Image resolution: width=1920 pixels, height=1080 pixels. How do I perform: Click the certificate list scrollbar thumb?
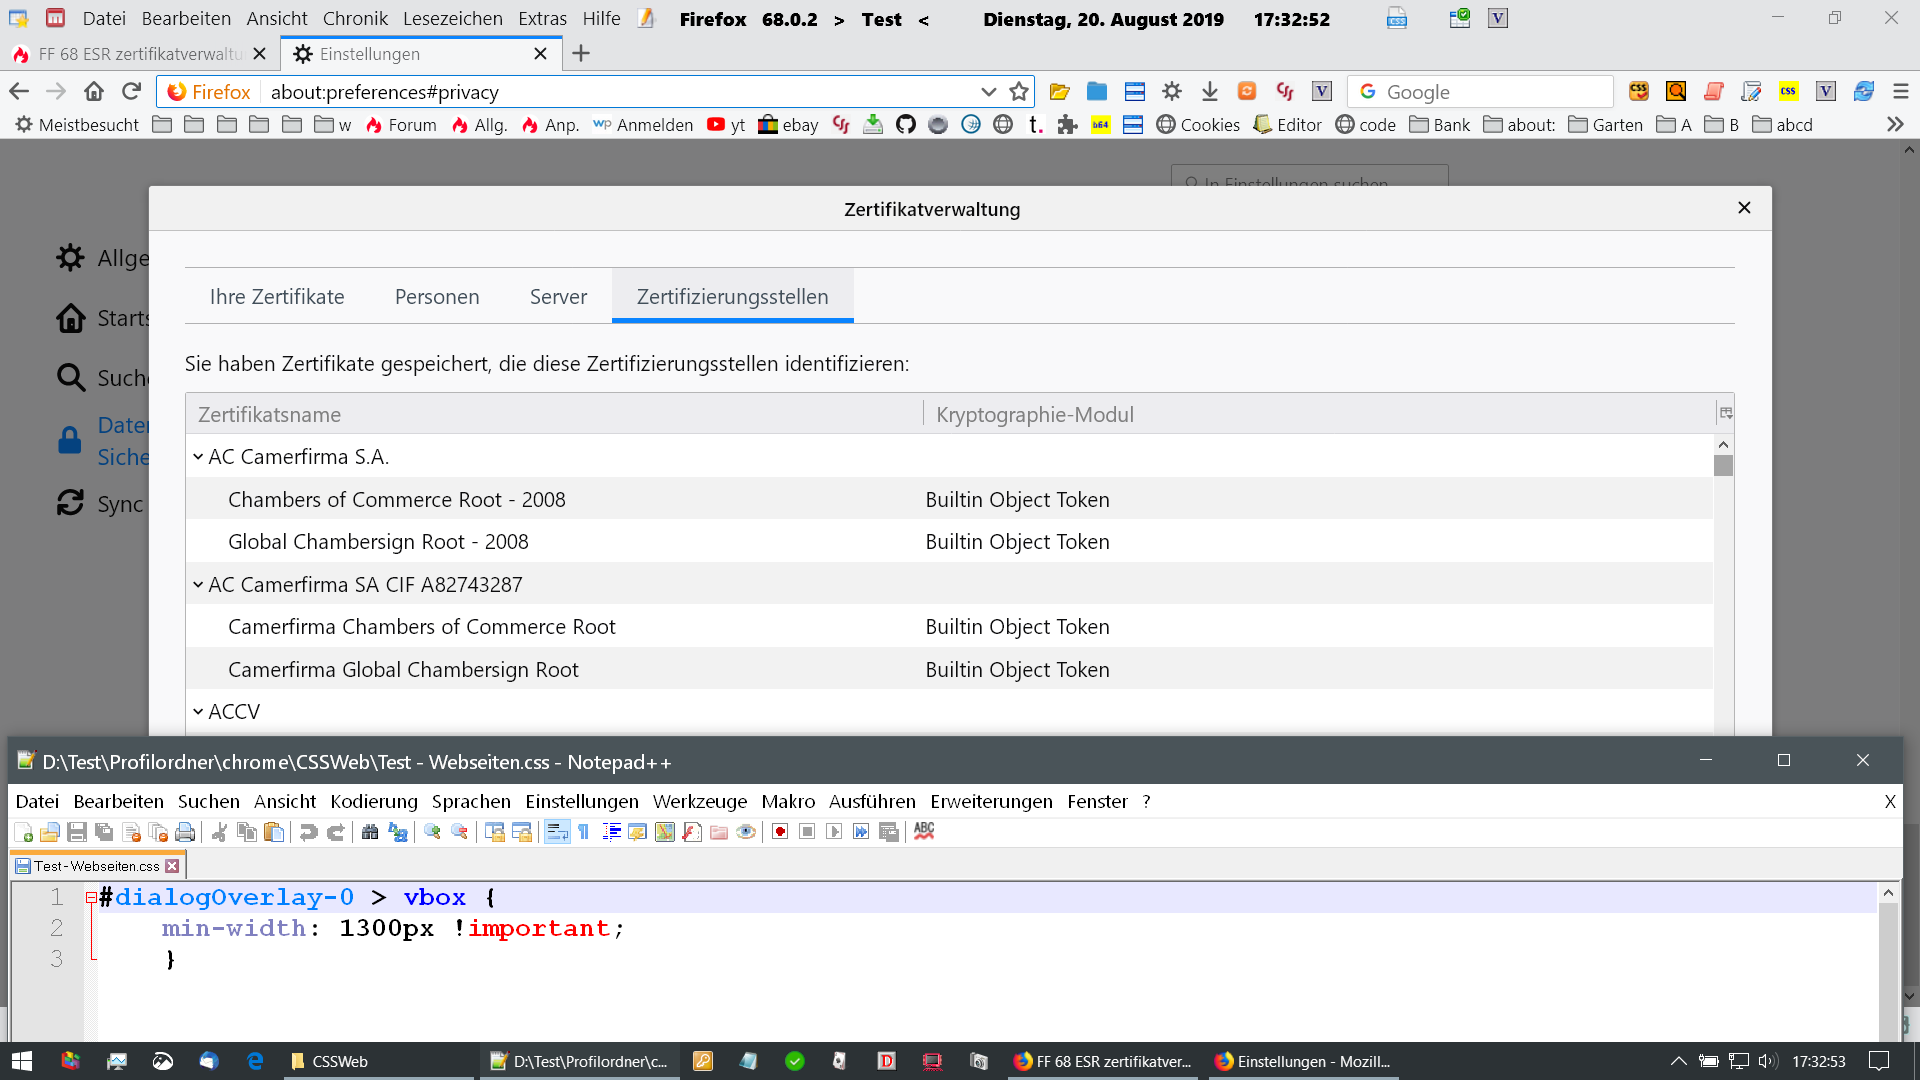click(1723, 466)
